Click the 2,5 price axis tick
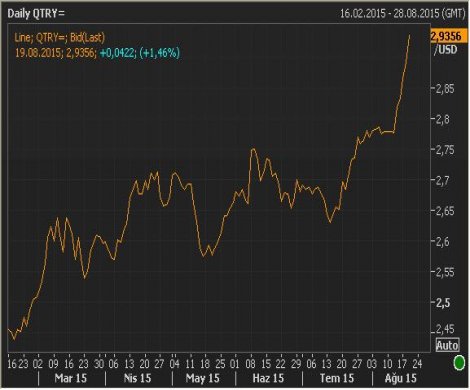The width and height of the screenshot is (470, 390). point(442,303)
